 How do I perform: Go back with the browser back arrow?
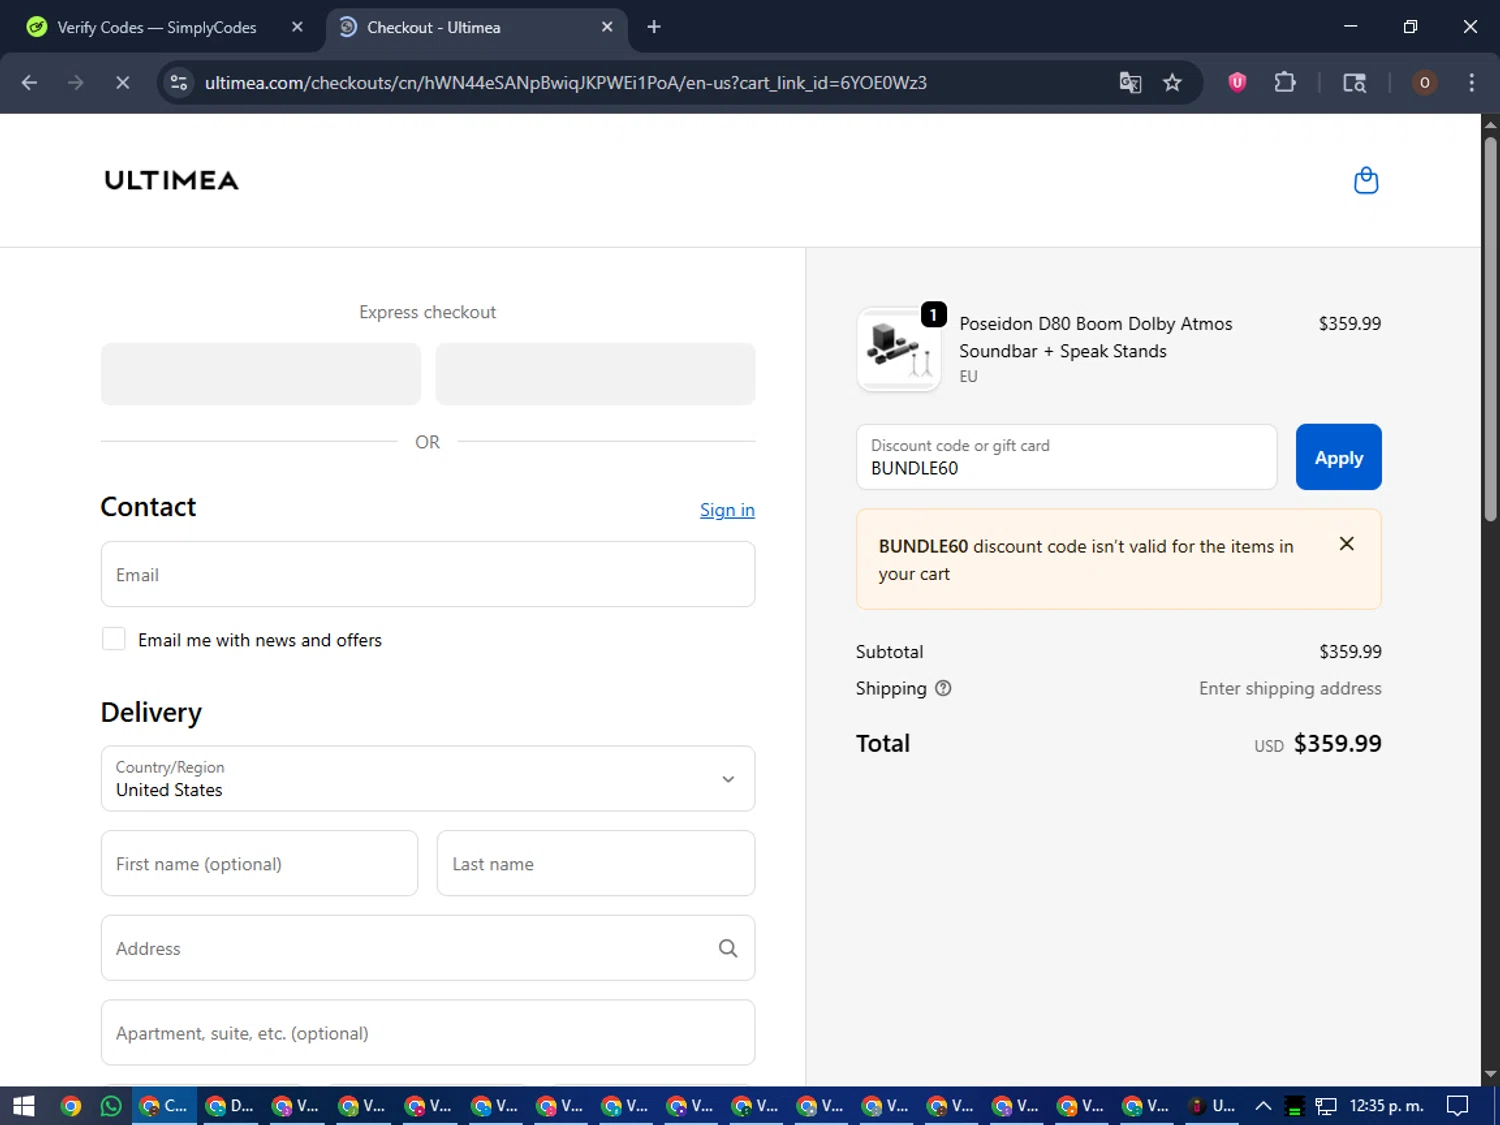29,83
